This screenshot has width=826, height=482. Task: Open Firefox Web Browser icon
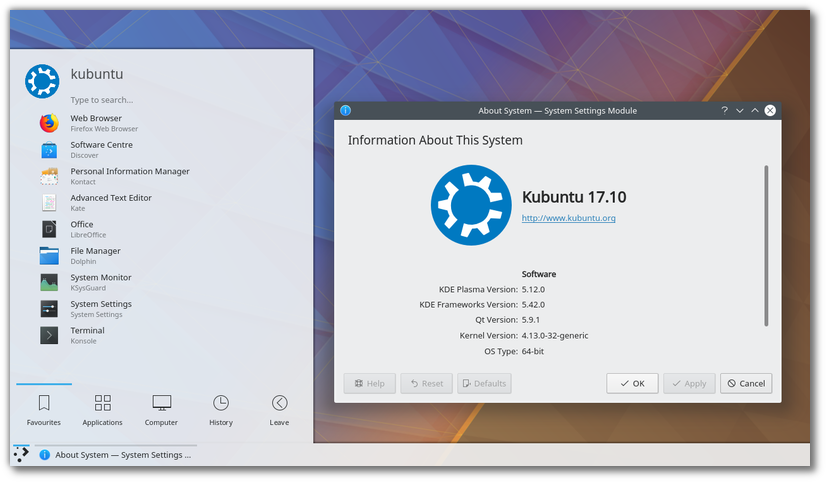tap(49, 123)
